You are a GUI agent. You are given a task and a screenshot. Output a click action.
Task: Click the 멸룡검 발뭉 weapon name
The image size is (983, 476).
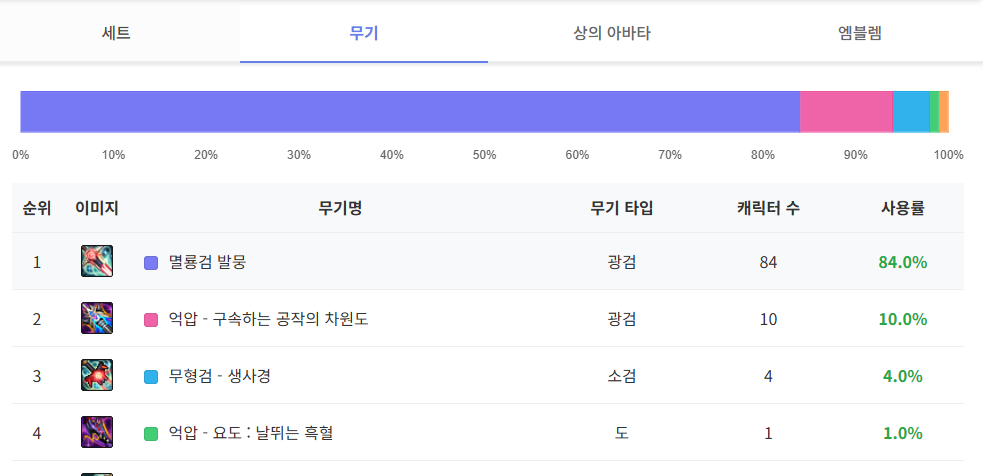point(207,262)
